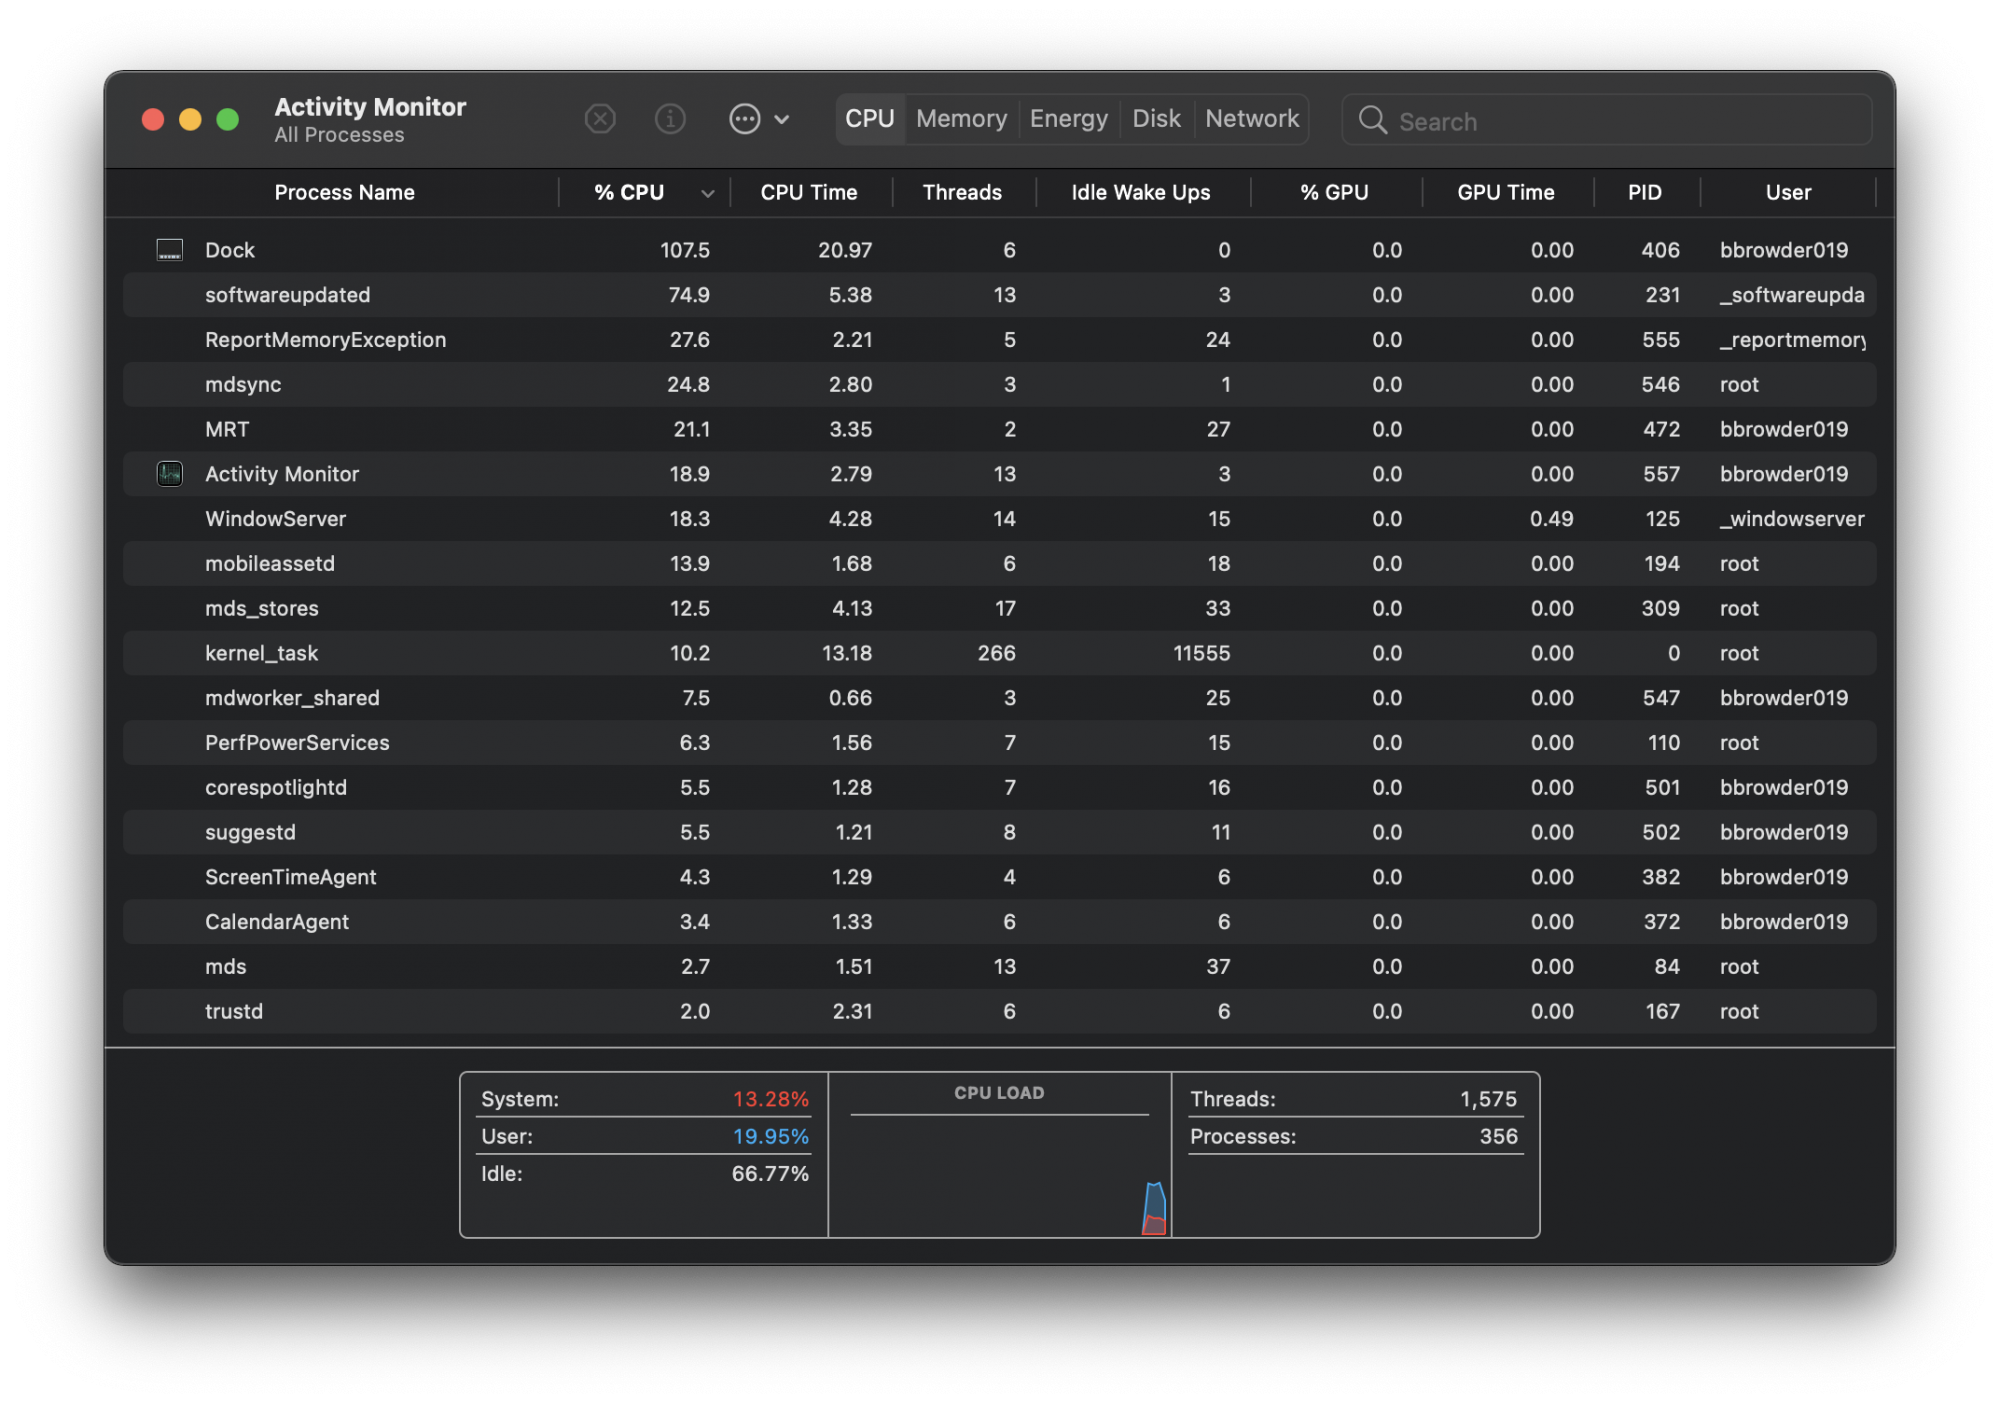Toggle % CPU sort direction arrow
The width and height of the screenshot is (2000, 1403).
click(x=708, y=193)
